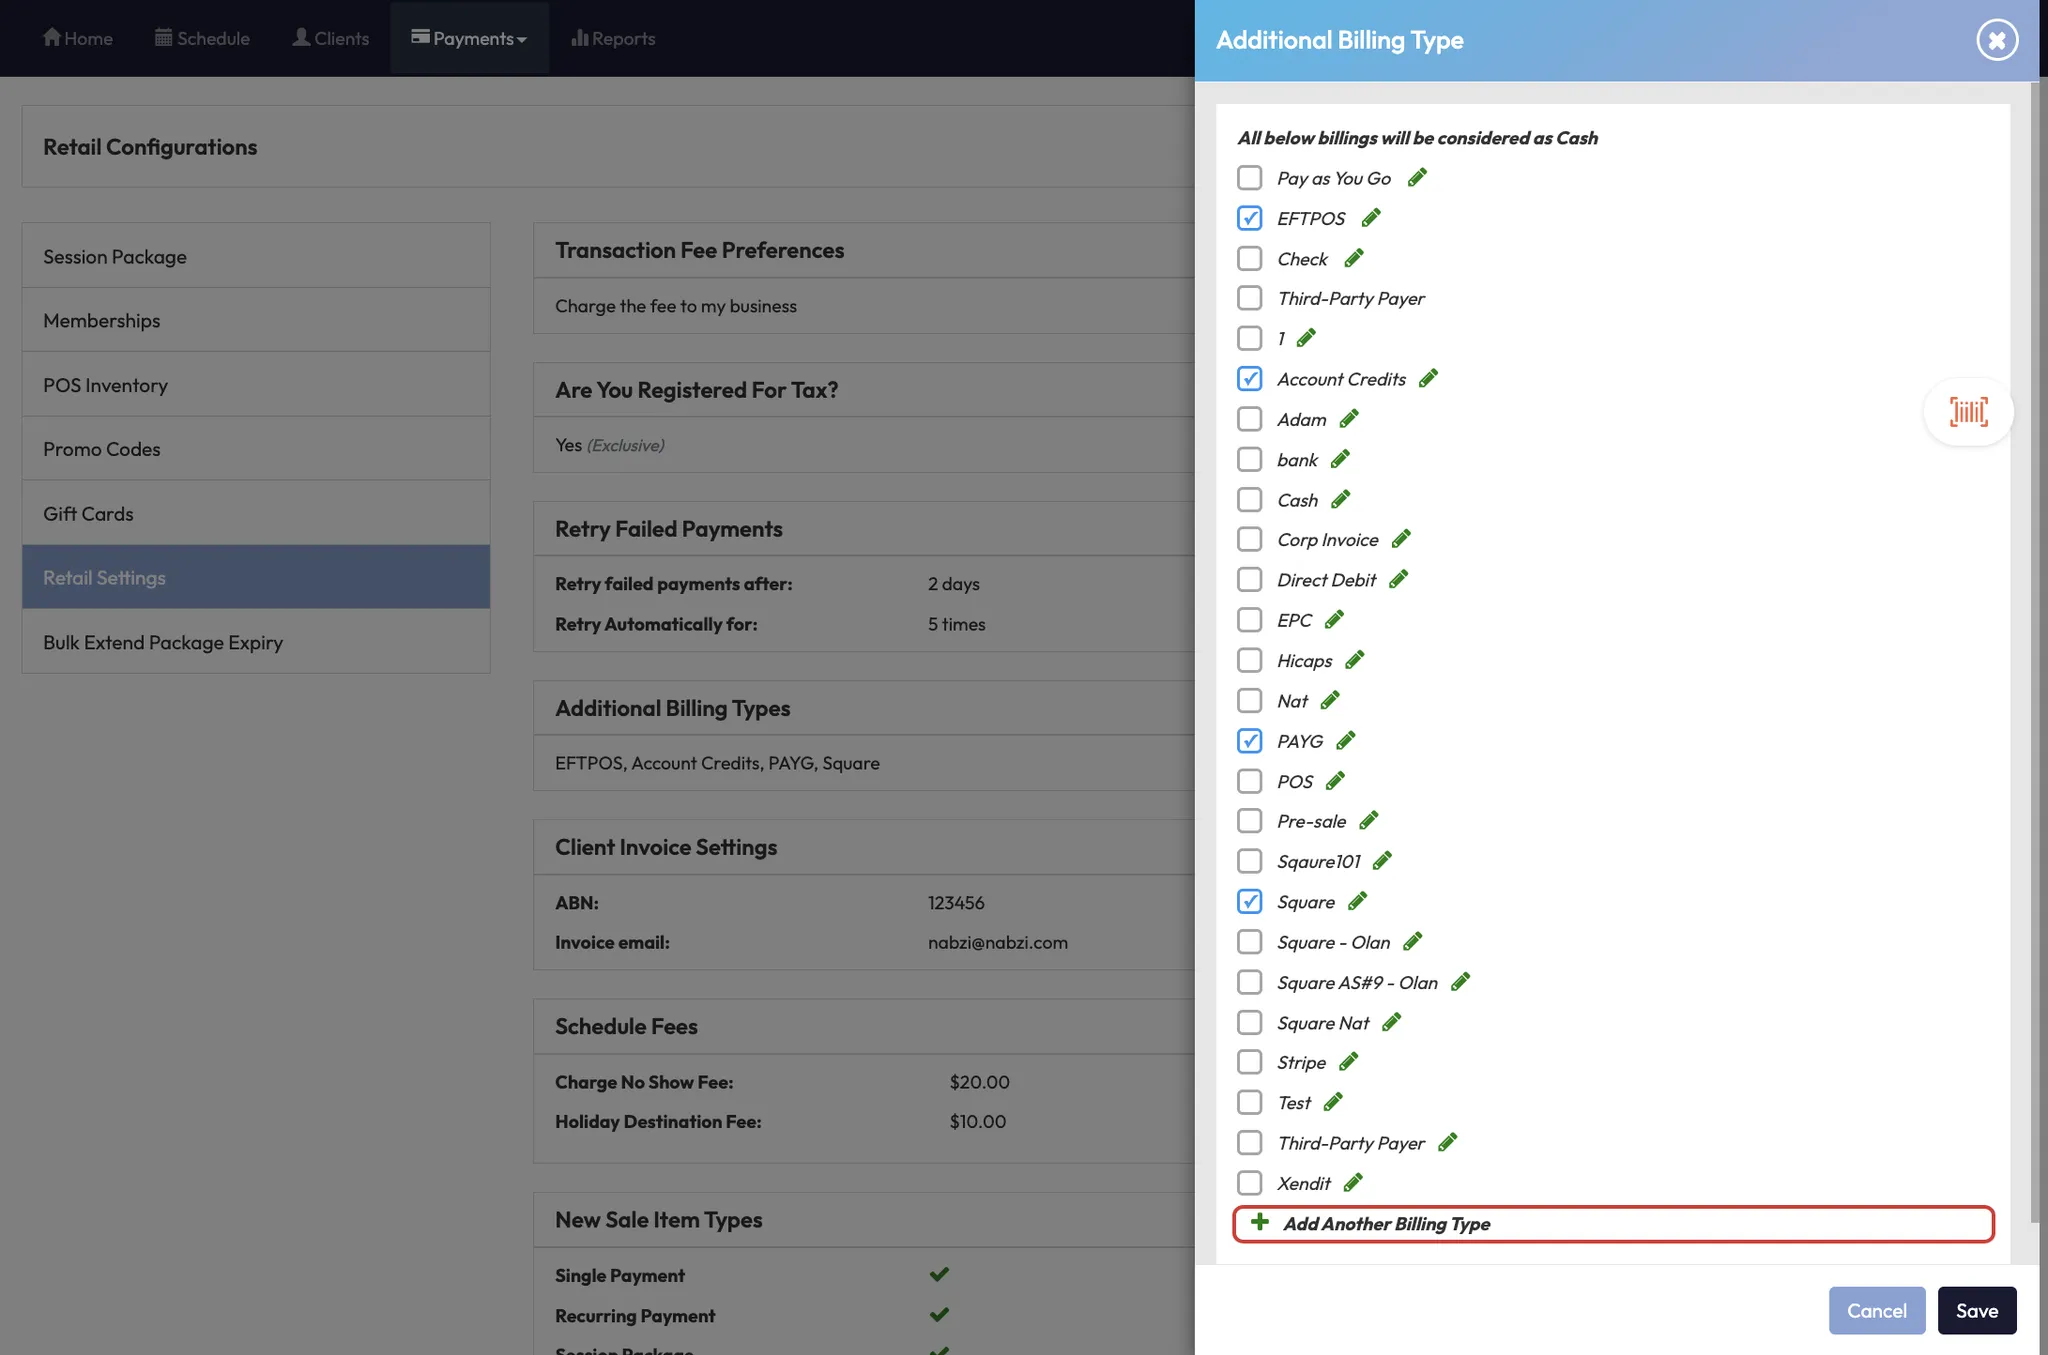Image resolution: width=2048 pixels, height=1355 pixels.
Task: Click the barcode scanner icon
Action: 1967,412
